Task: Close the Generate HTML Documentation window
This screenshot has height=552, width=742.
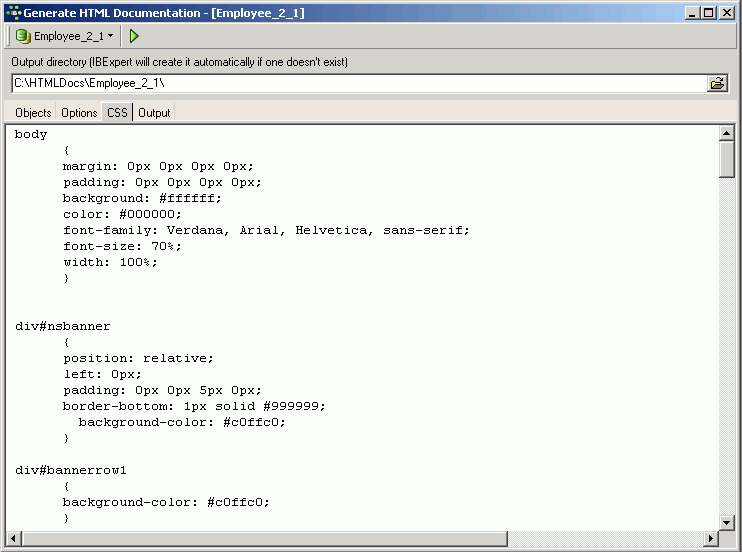Action: [727, 12]
